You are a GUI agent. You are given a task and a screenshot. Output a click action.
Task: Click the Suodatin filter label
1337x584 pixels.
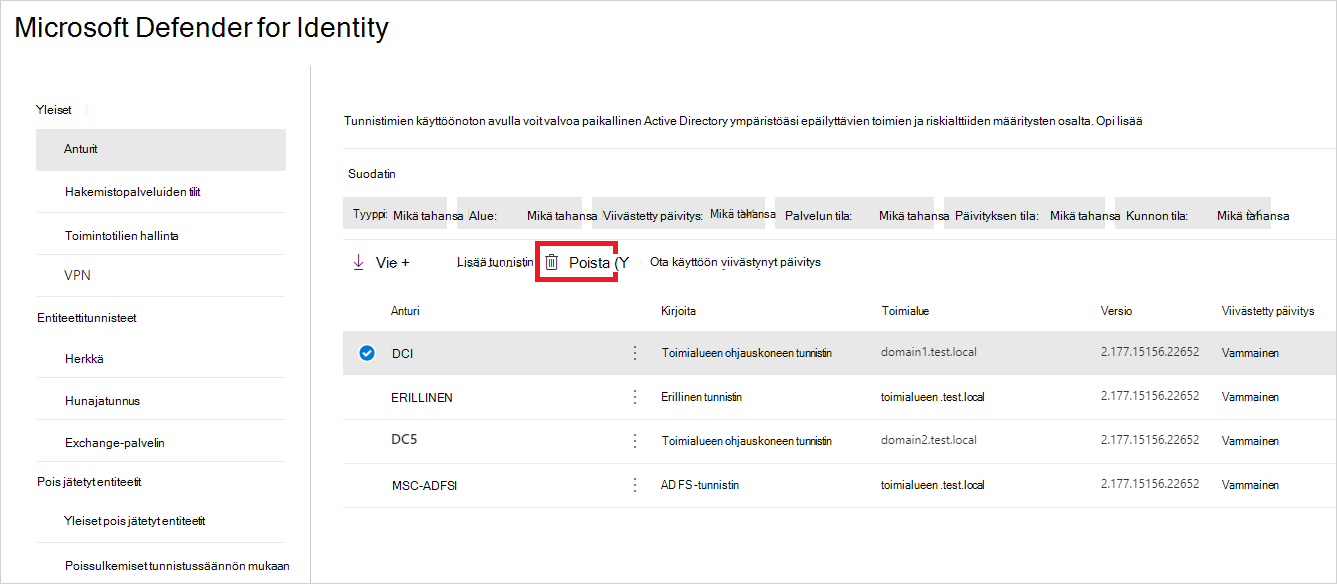point(372,173)
